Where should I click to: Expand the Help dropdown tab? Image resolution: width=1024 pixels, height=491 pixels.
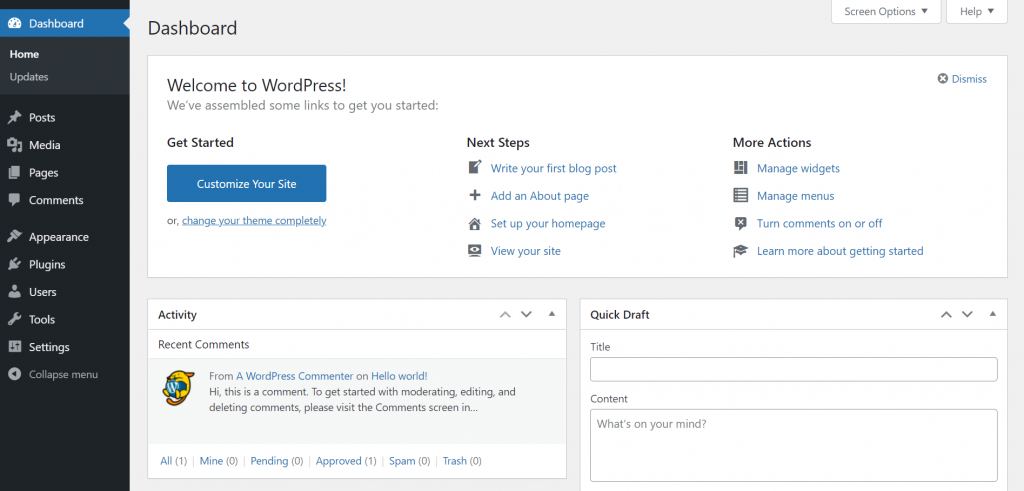(x=976, y=11)
